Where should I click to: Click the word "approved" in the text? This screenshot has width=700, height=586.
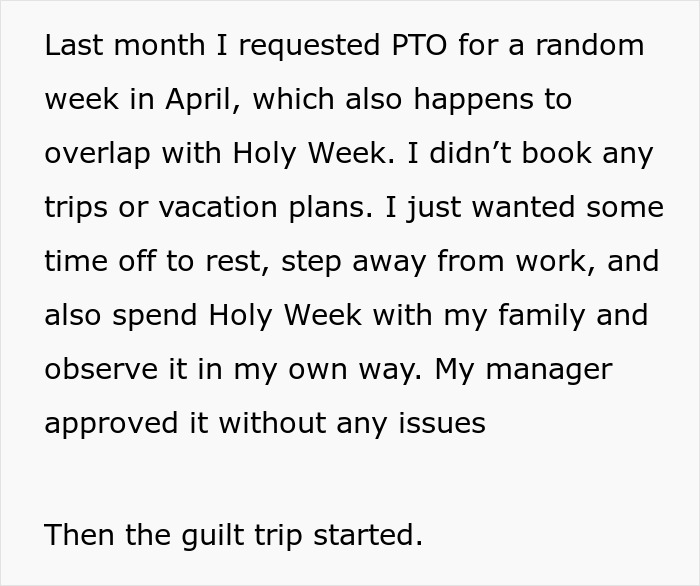click(x=111, y=424)
